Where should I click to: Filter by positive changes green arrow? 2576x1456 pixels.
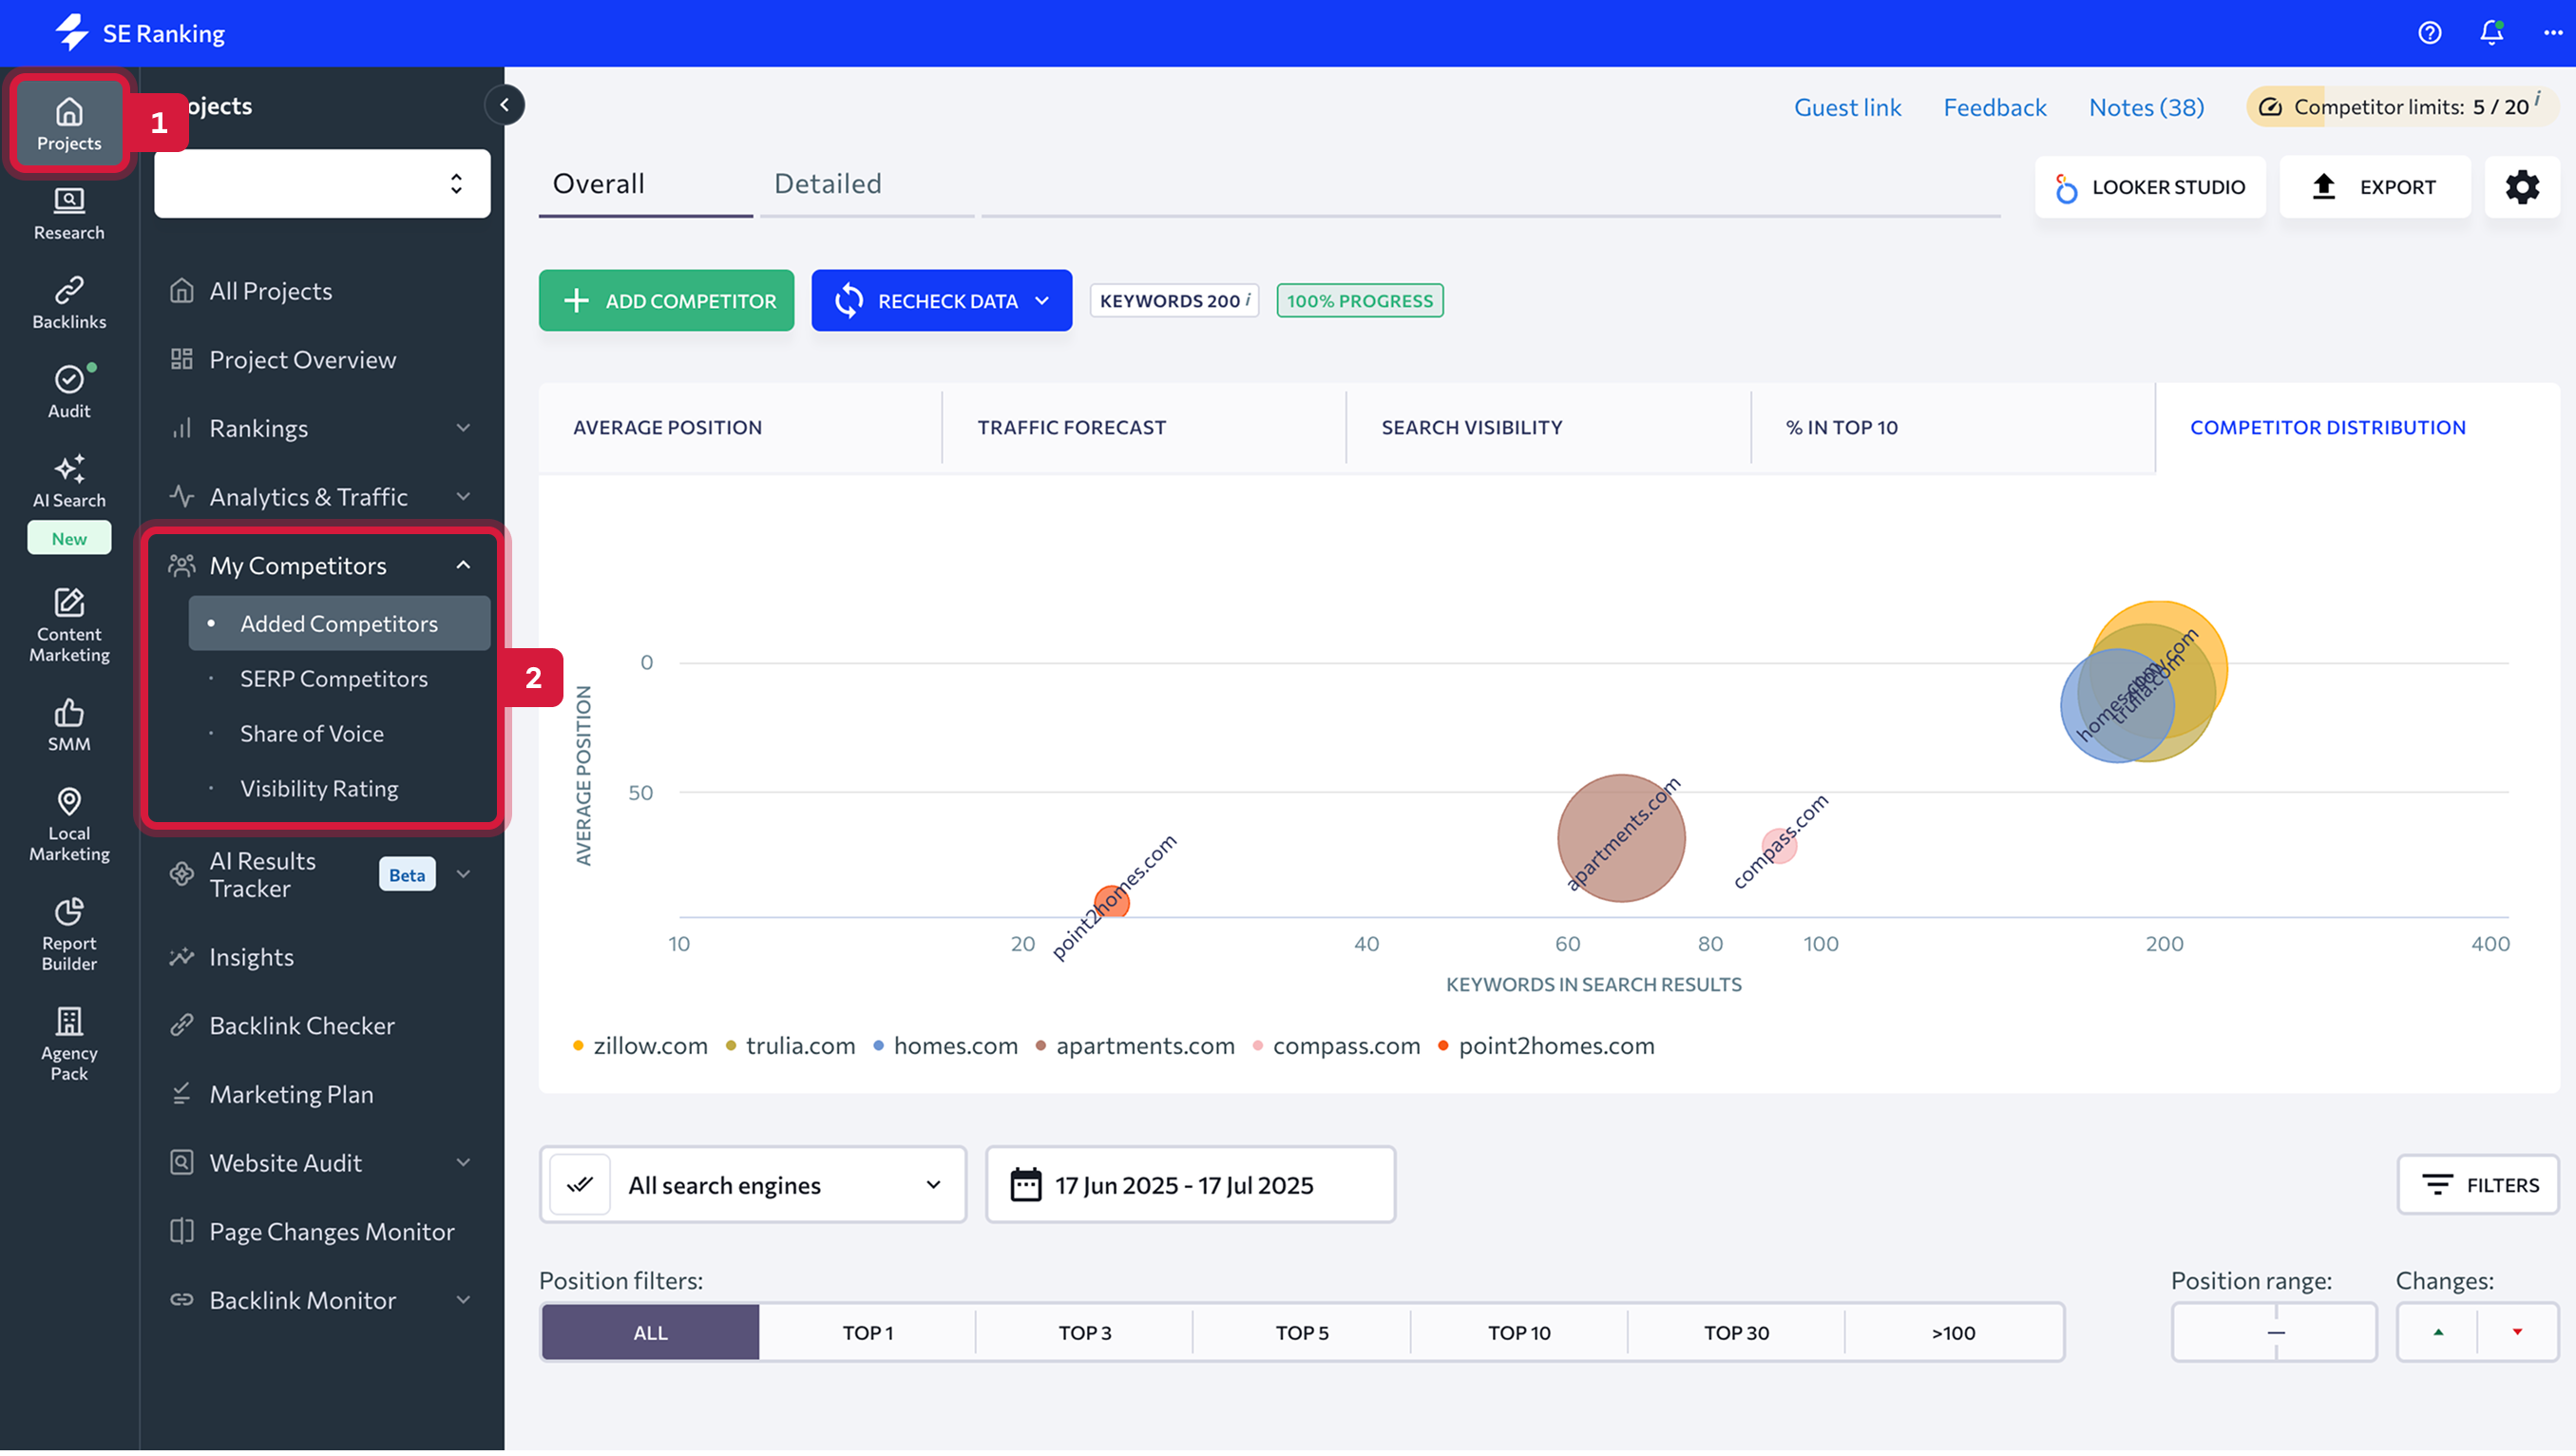pos(2437,1333)
